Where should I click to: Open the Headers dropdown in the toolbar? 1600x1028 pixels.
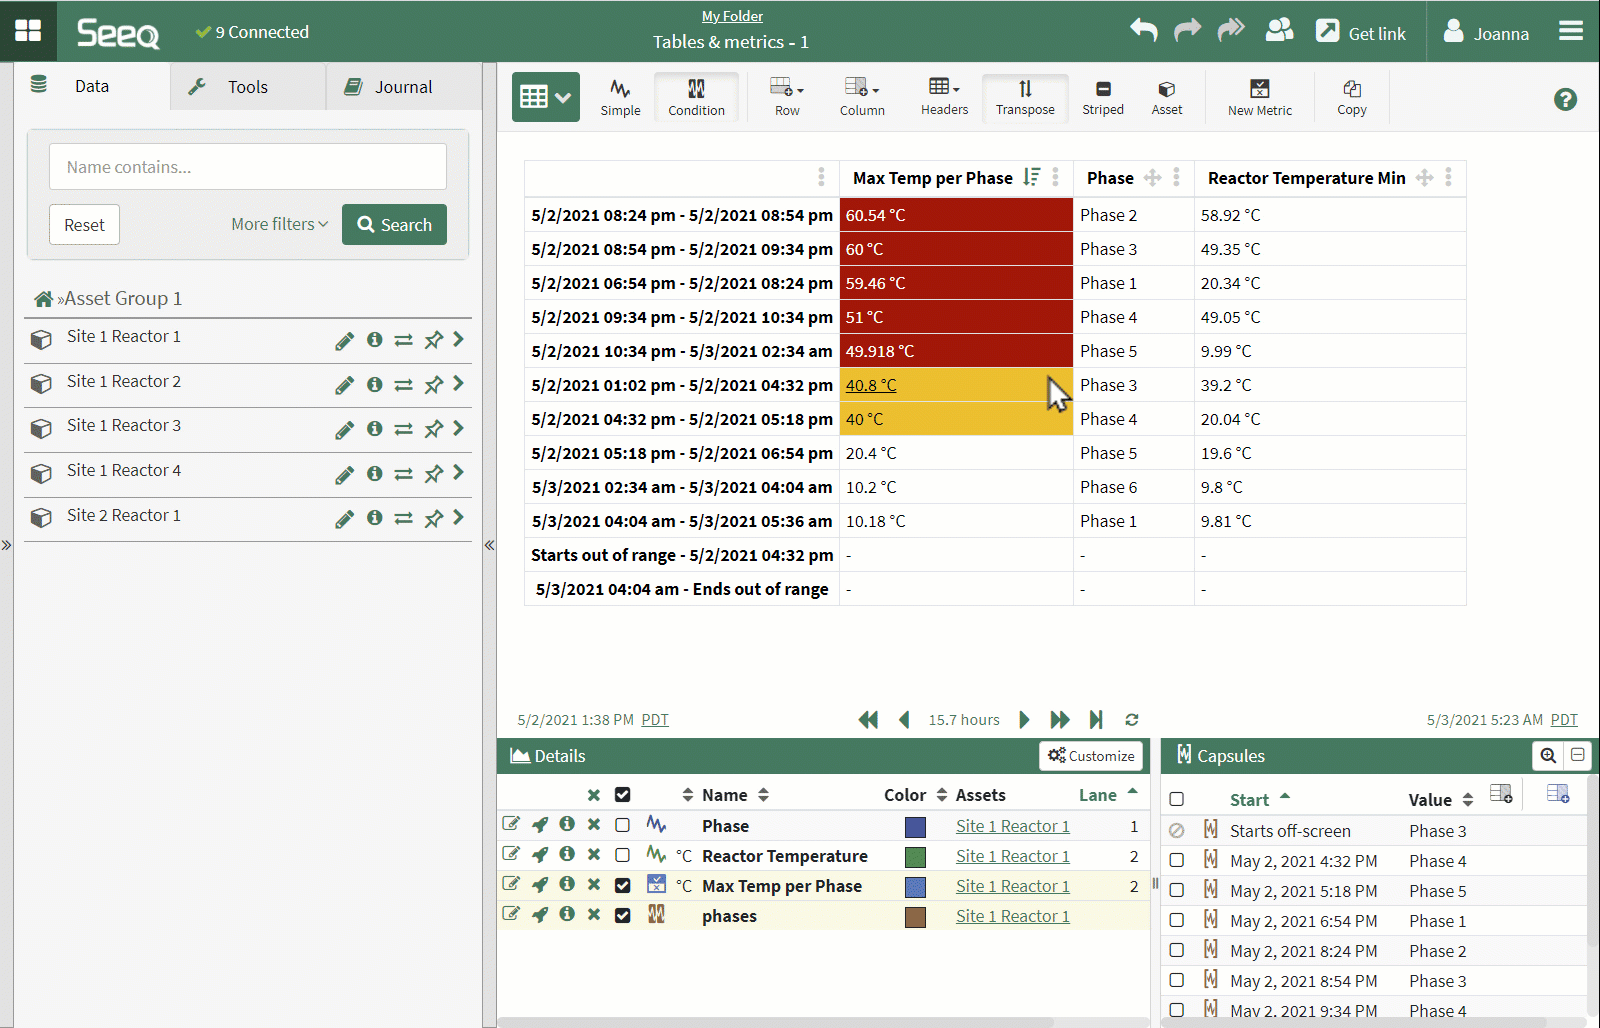pyautogui.click(x=944, y=97)
